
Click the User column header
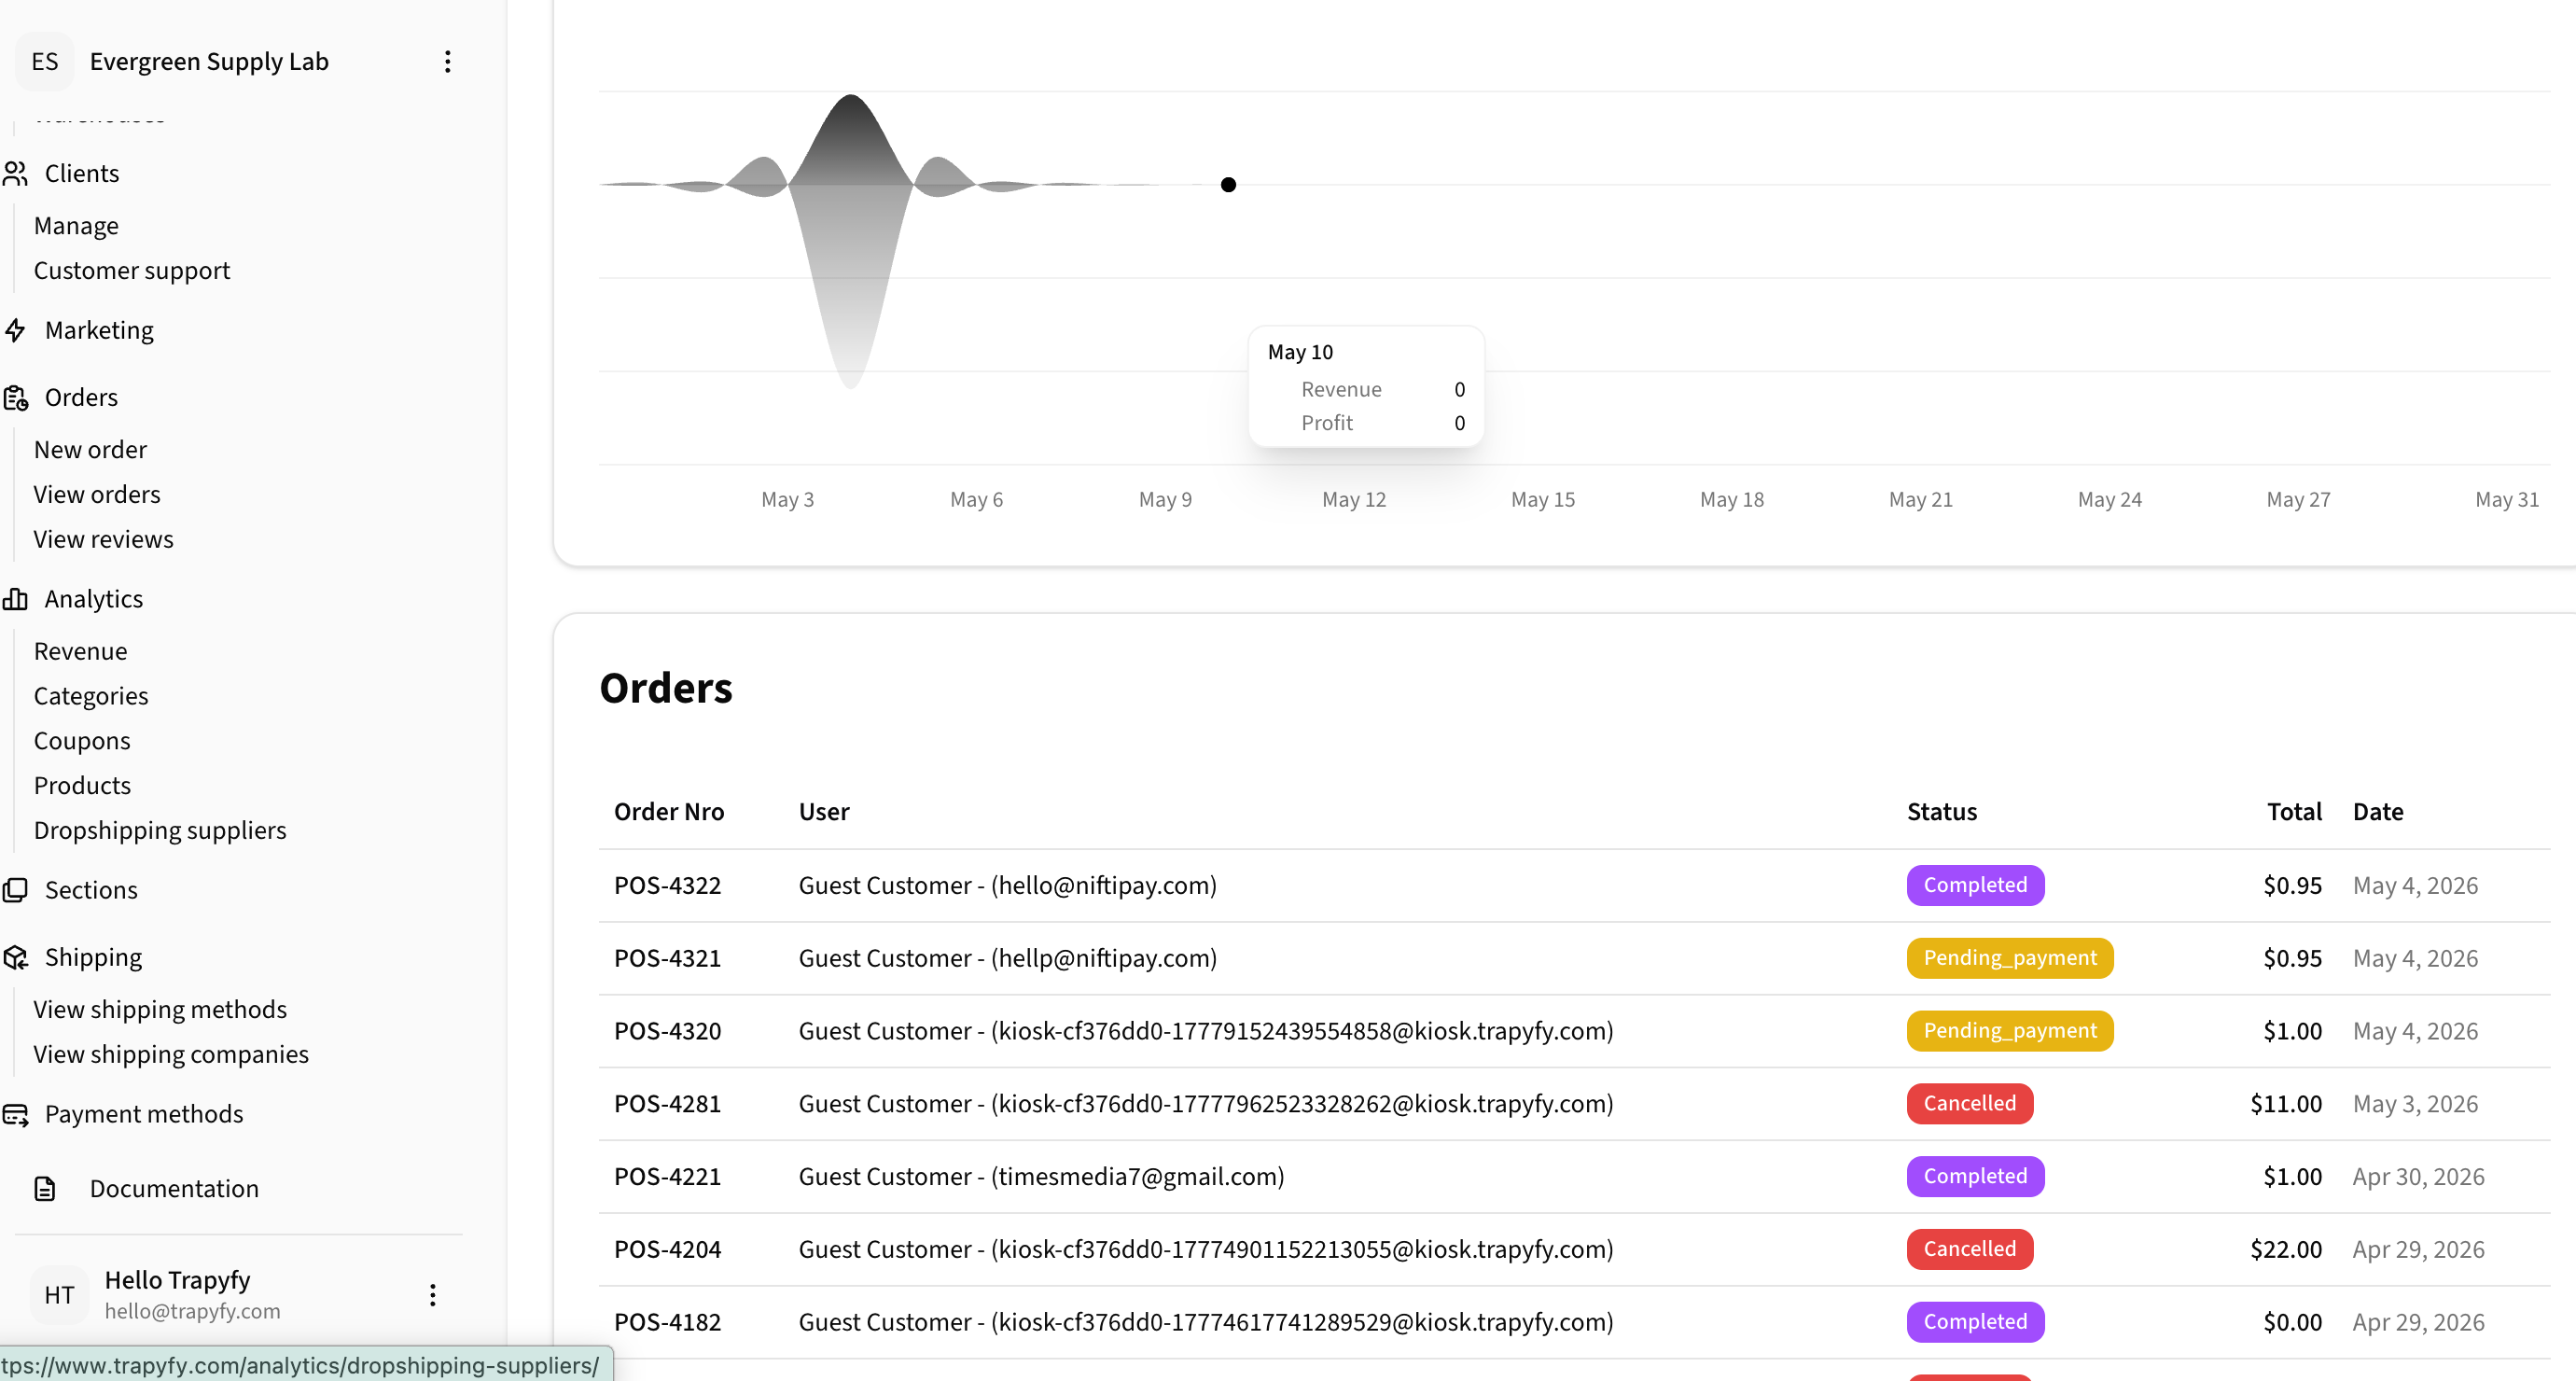coord(824,812)
